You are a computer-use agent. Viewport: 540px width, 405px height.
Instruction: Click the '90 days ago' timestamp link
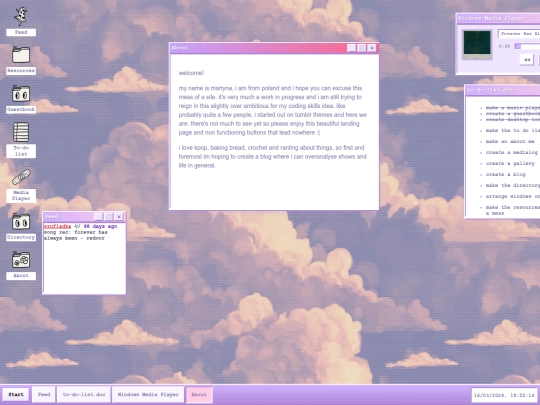(100, 226)
